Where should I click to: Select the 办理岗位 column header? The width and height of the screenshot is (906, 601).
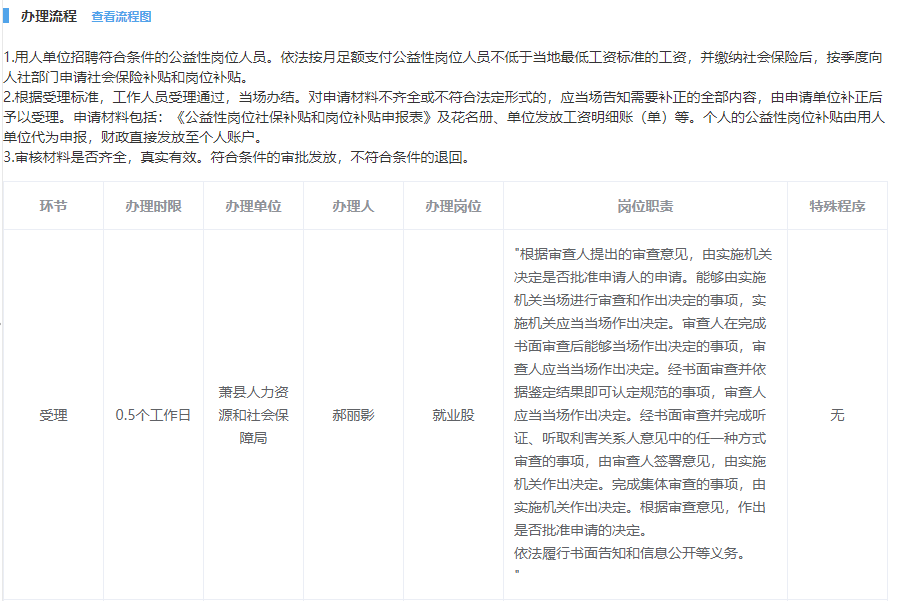[453, 206]
